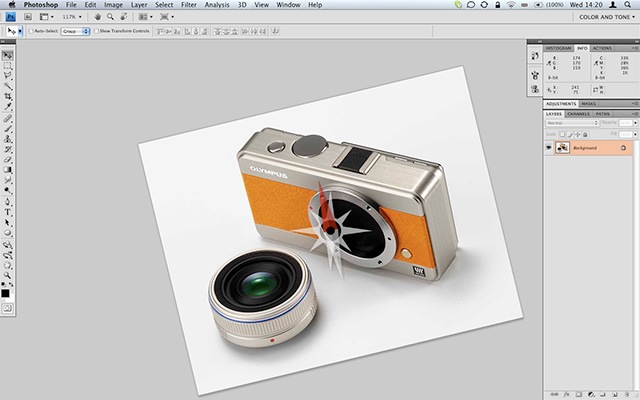This screenshot has height=400, width=640.
Task: Open the layer Opacity slider arrow
Action: (635, 123)
